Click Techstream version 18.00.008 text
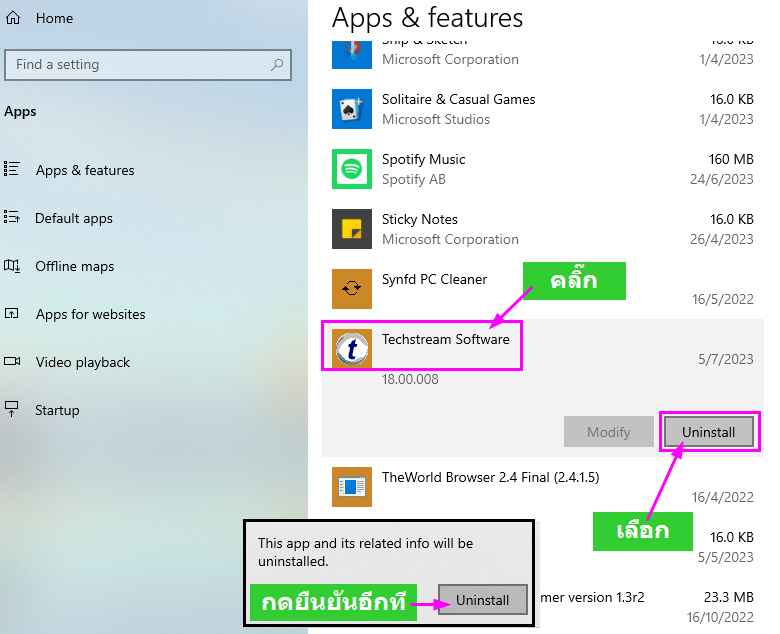Screen dimensions: 780x634 click(410, 379)
